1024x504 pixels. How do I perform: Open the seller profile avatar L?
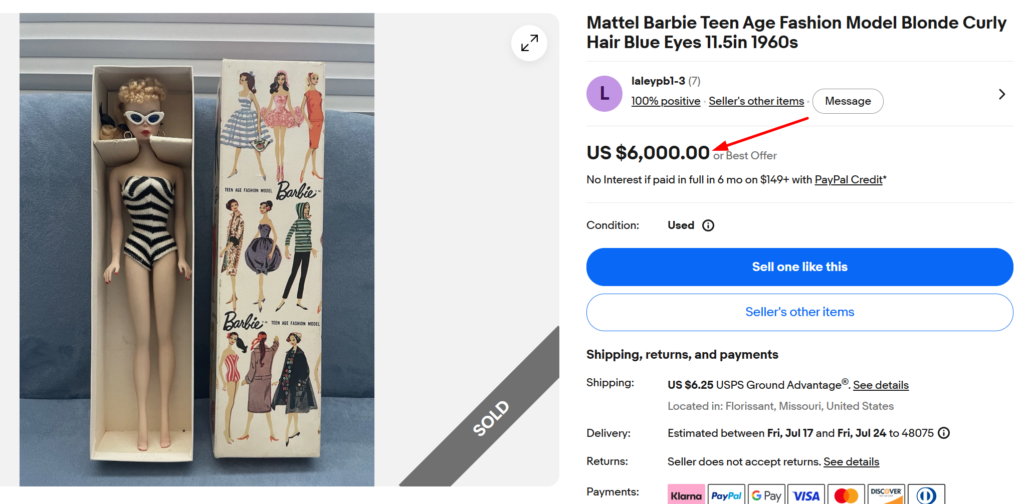click(x=604, y=93)
